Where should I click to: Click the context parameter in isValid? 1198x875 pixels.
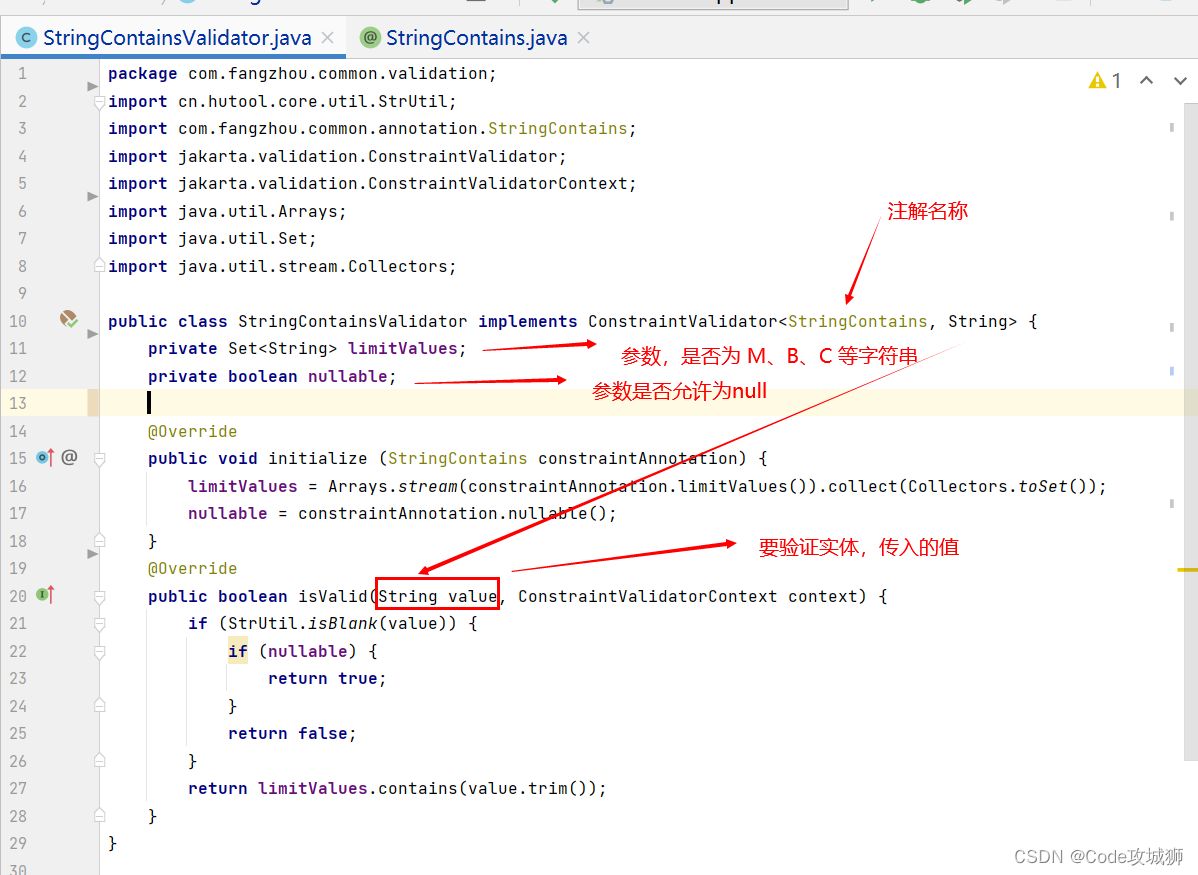[x=823, y=596]
